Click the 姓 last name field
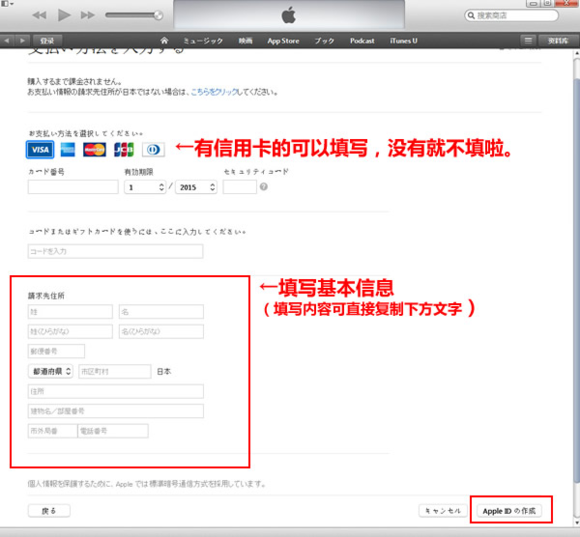 coord(70,312)
